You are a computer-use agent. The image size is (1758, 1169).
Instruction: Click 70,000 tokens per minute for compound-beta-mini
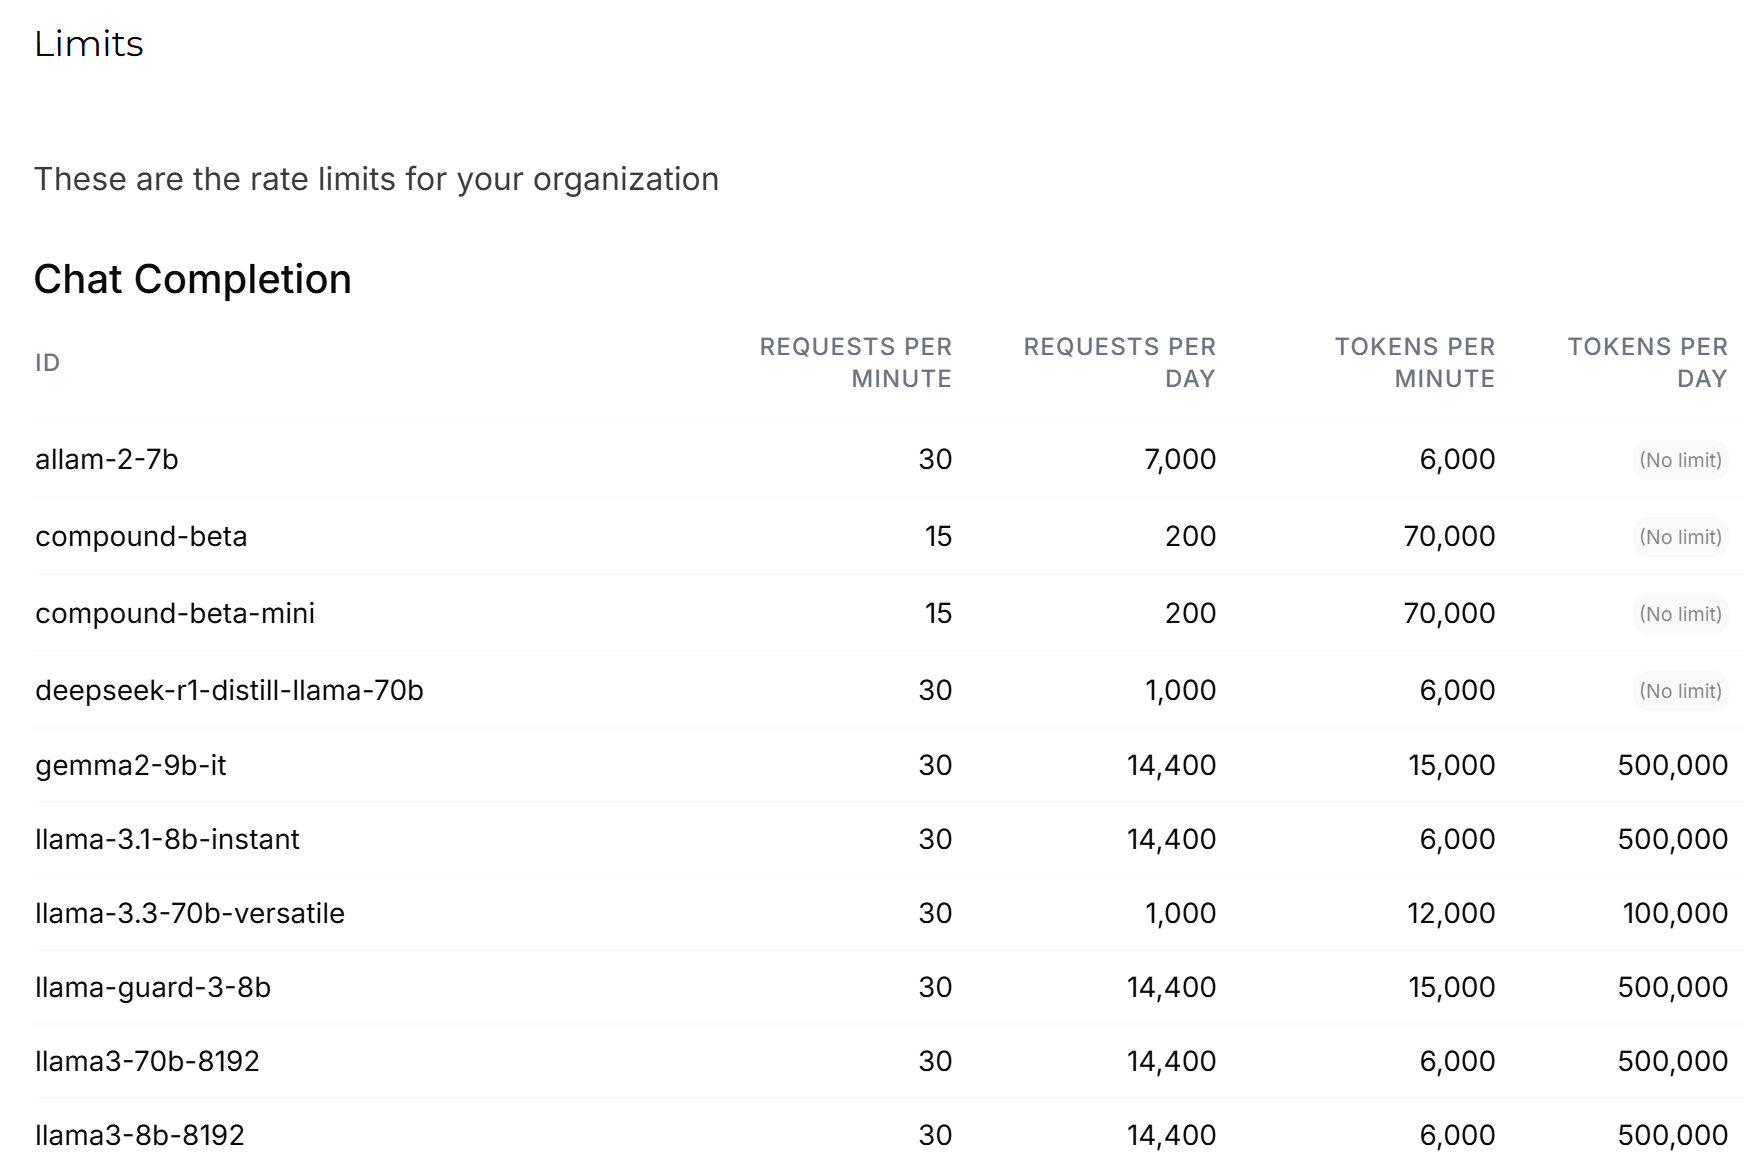(x=1450, y=613)
